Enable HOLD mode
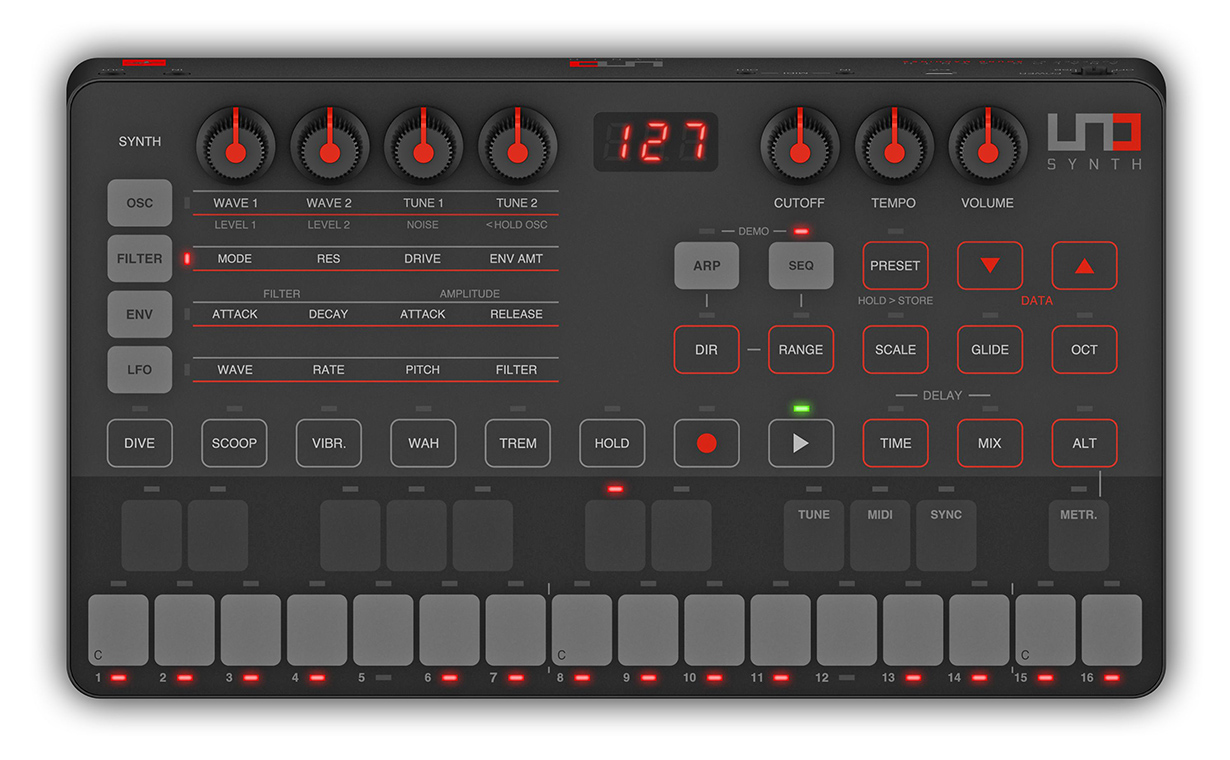1230x760 pixels. coord(611,443)
